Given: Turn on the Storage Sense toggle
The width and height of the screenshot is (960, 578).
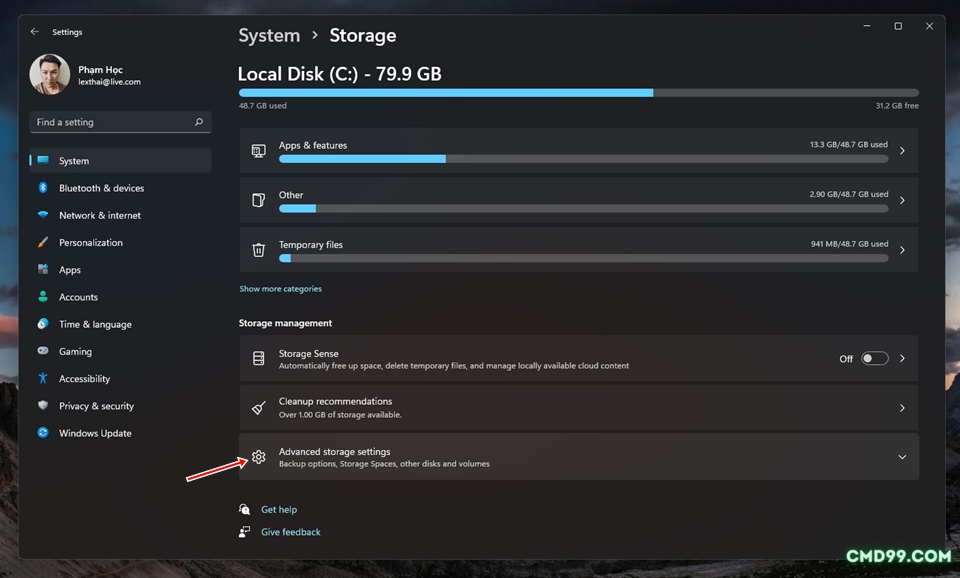Looking at the screenshot, I should 874,358.
